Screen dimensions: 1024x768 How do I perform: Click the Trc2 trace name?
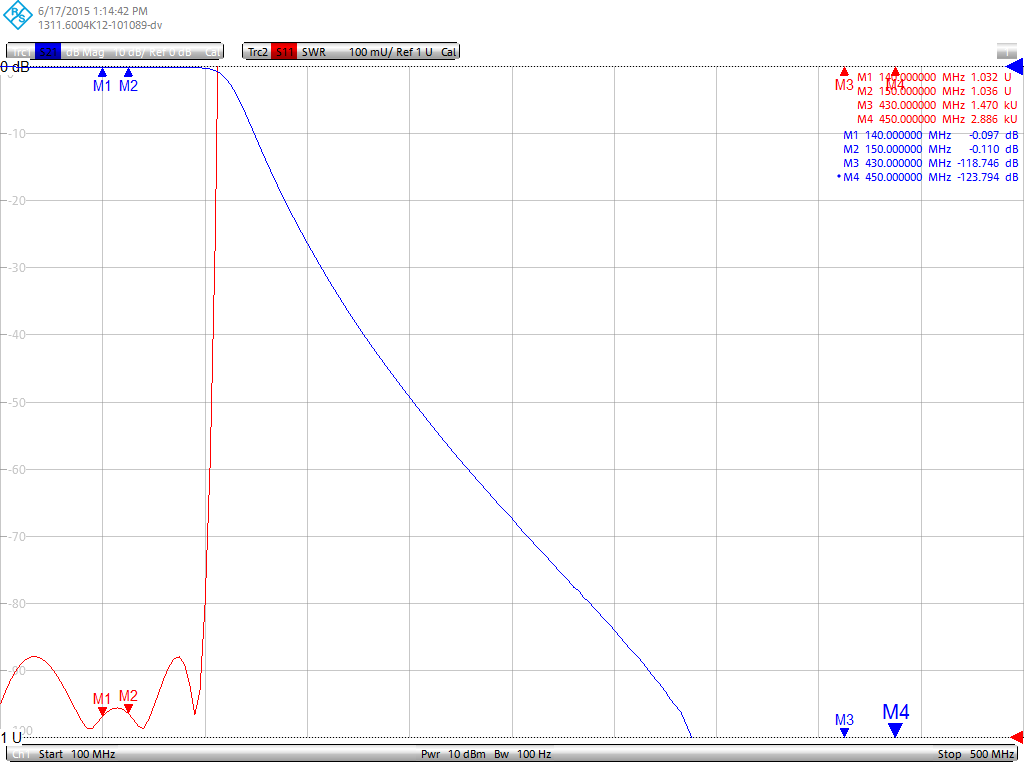tap(257, 52)
